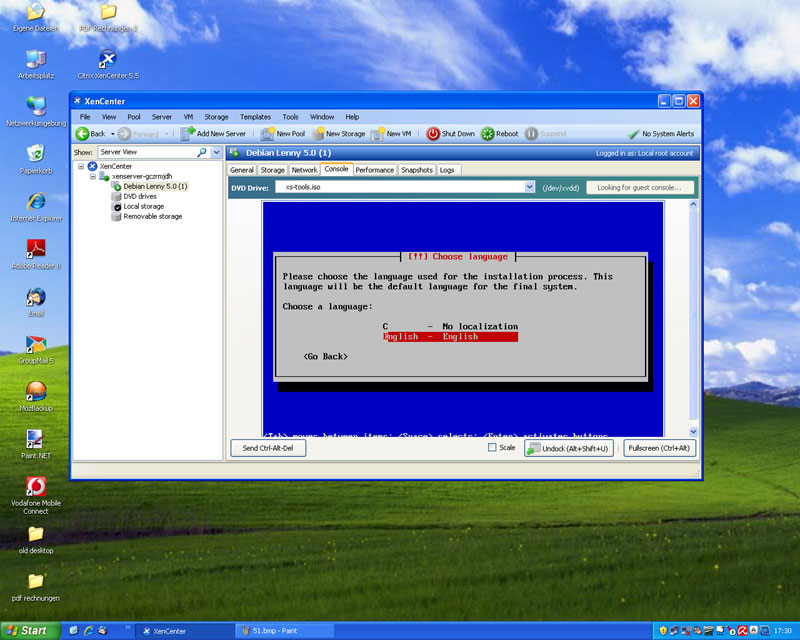Click the Fullscreen (Ctrl+Alt) button
Image resolution: width=800 pixels, height=640 pixels.
[659, 448]
